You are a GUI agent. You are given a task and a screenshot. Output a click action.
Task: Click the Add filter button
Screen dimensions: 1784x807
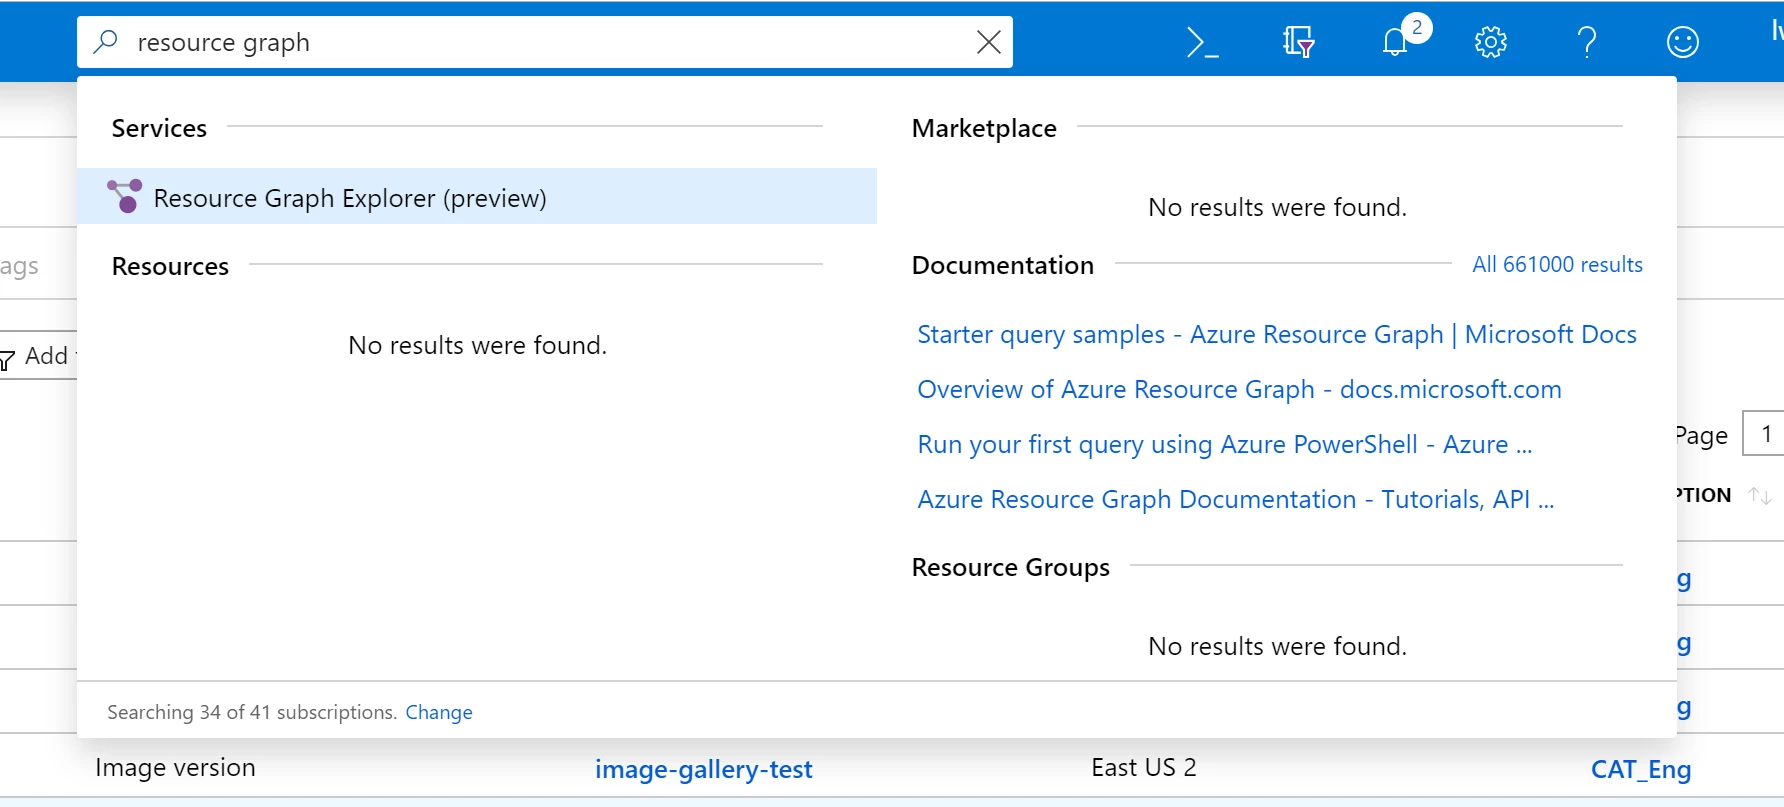coord(38,356)
